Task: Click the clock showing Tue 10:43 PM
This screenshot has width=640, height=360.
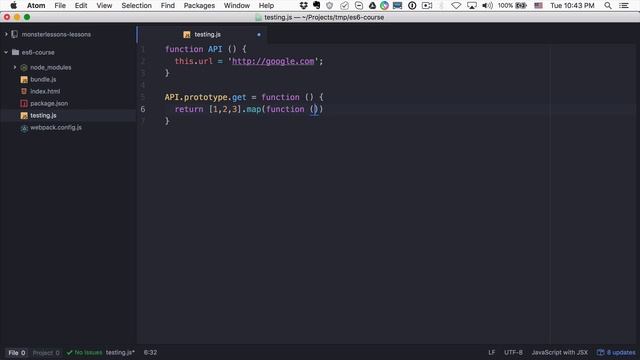Action: click(x=572, y=5)
